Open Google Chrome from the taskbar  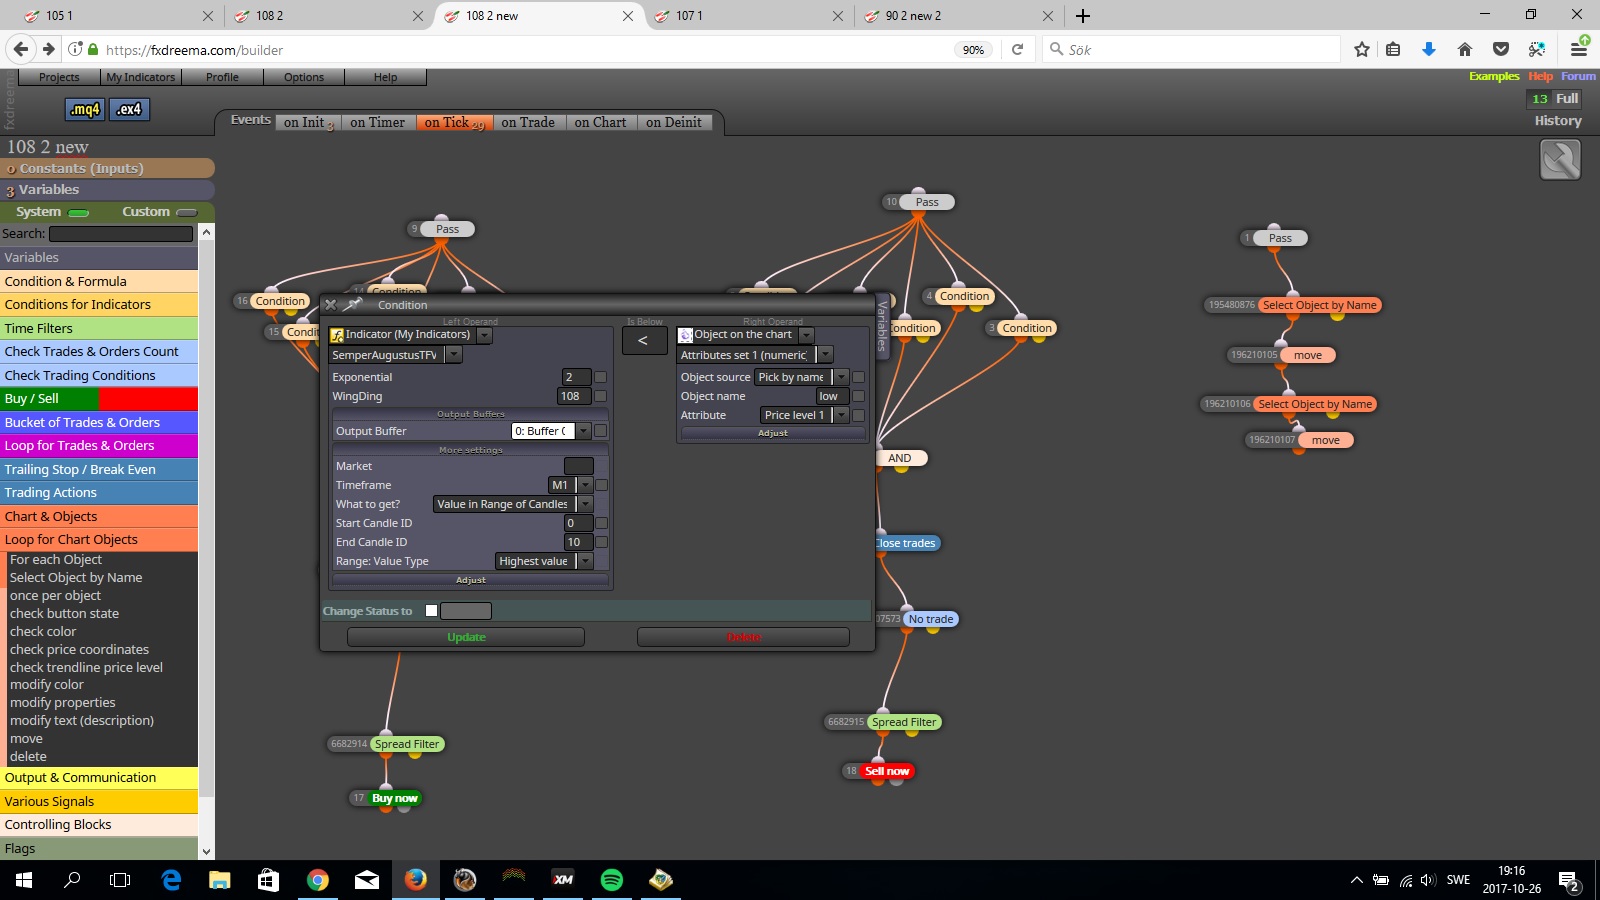[318, 880]
